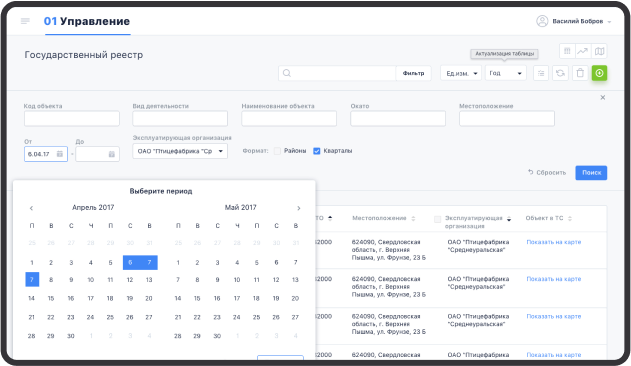
Task: Go to next month arrow
Action: point(299,208)
